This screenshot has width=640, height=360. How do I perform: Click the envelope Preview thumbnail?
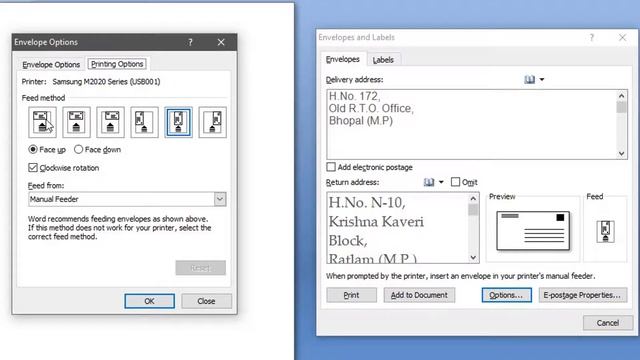tap(533, 231)
